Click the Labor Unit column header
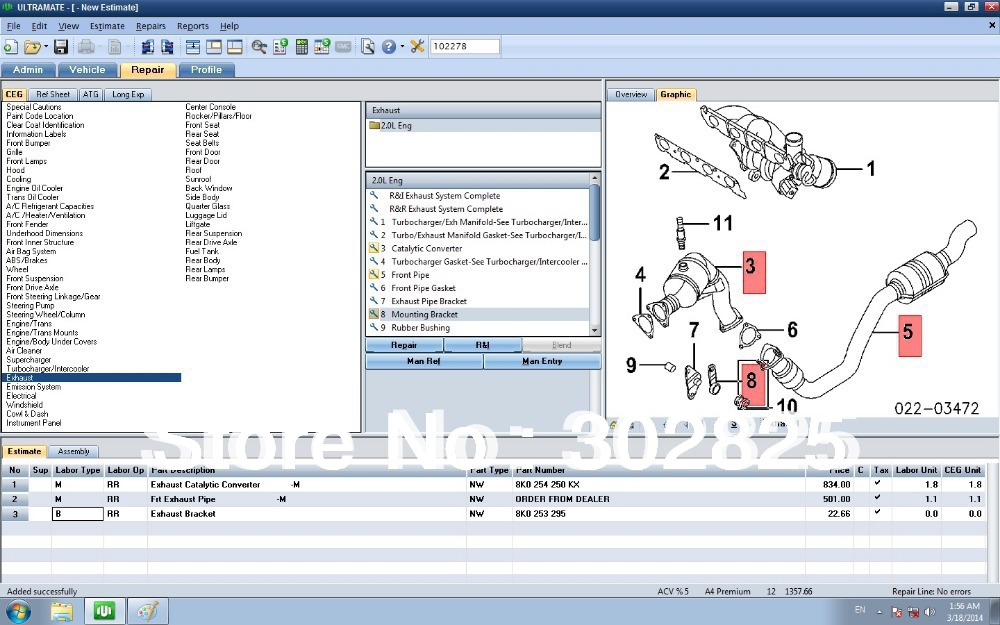 click(916, 470)
